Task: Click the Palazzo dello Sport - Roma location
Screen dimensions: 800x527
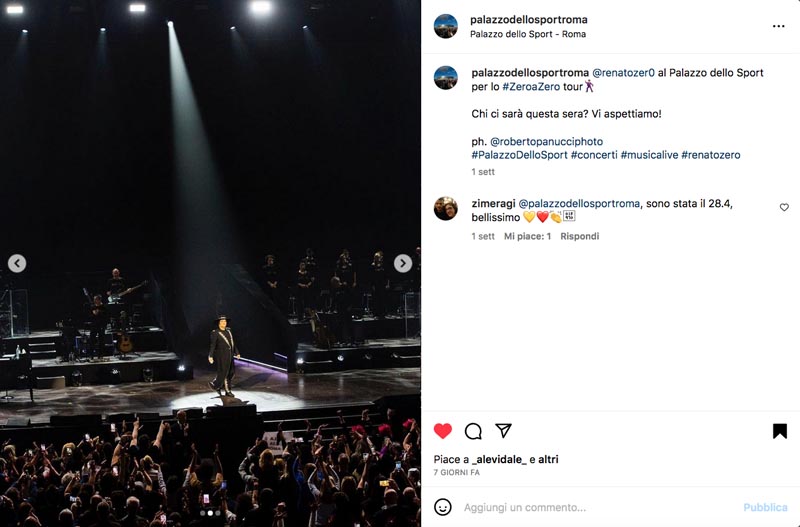Action: coord(528,34)
